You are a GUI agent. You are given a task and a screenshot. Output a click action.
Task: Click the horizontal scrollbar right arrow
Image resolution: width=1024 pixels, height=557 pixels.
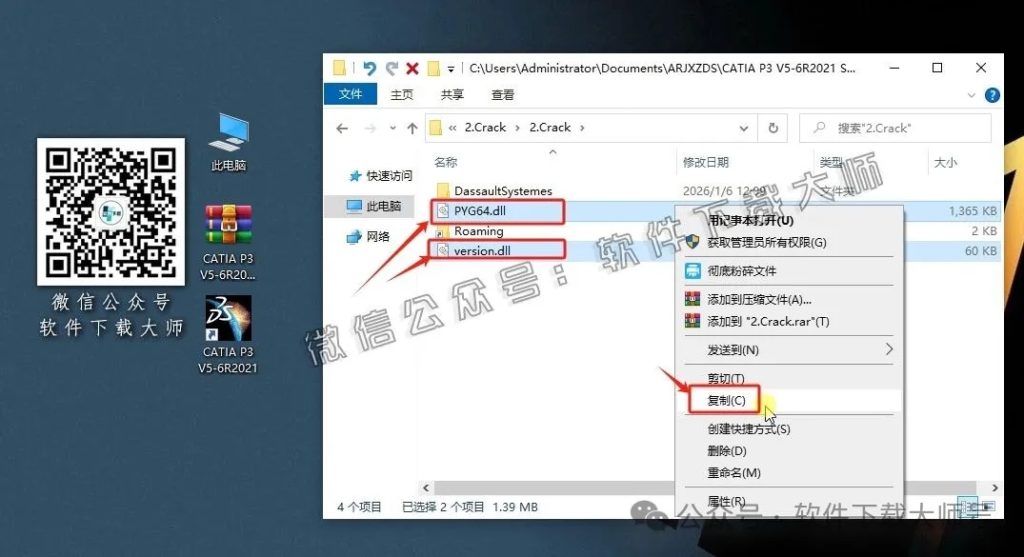click(994, 488)
